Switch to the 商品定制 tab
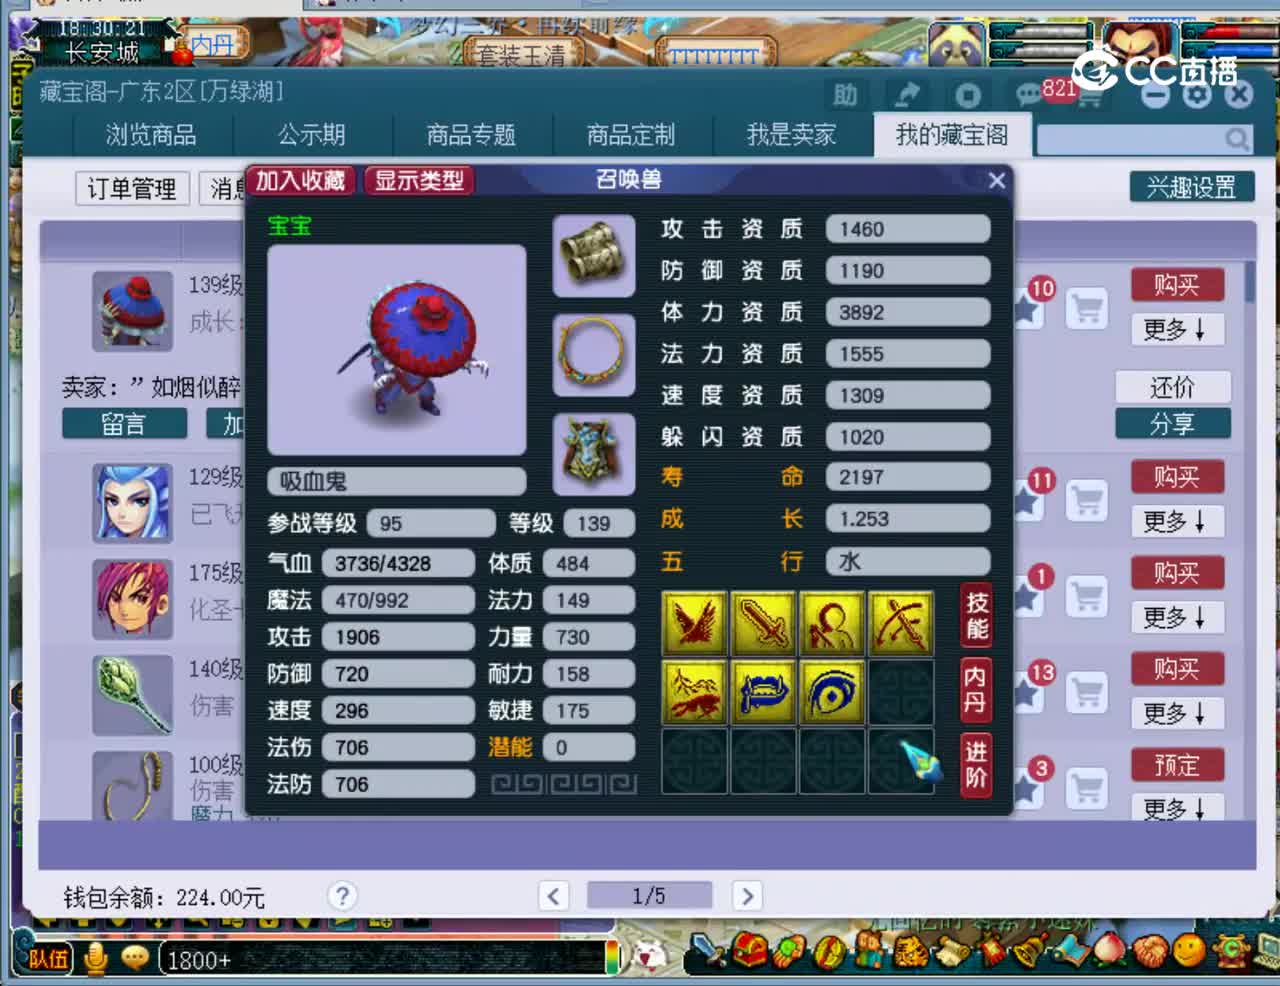 click(631, 135)
